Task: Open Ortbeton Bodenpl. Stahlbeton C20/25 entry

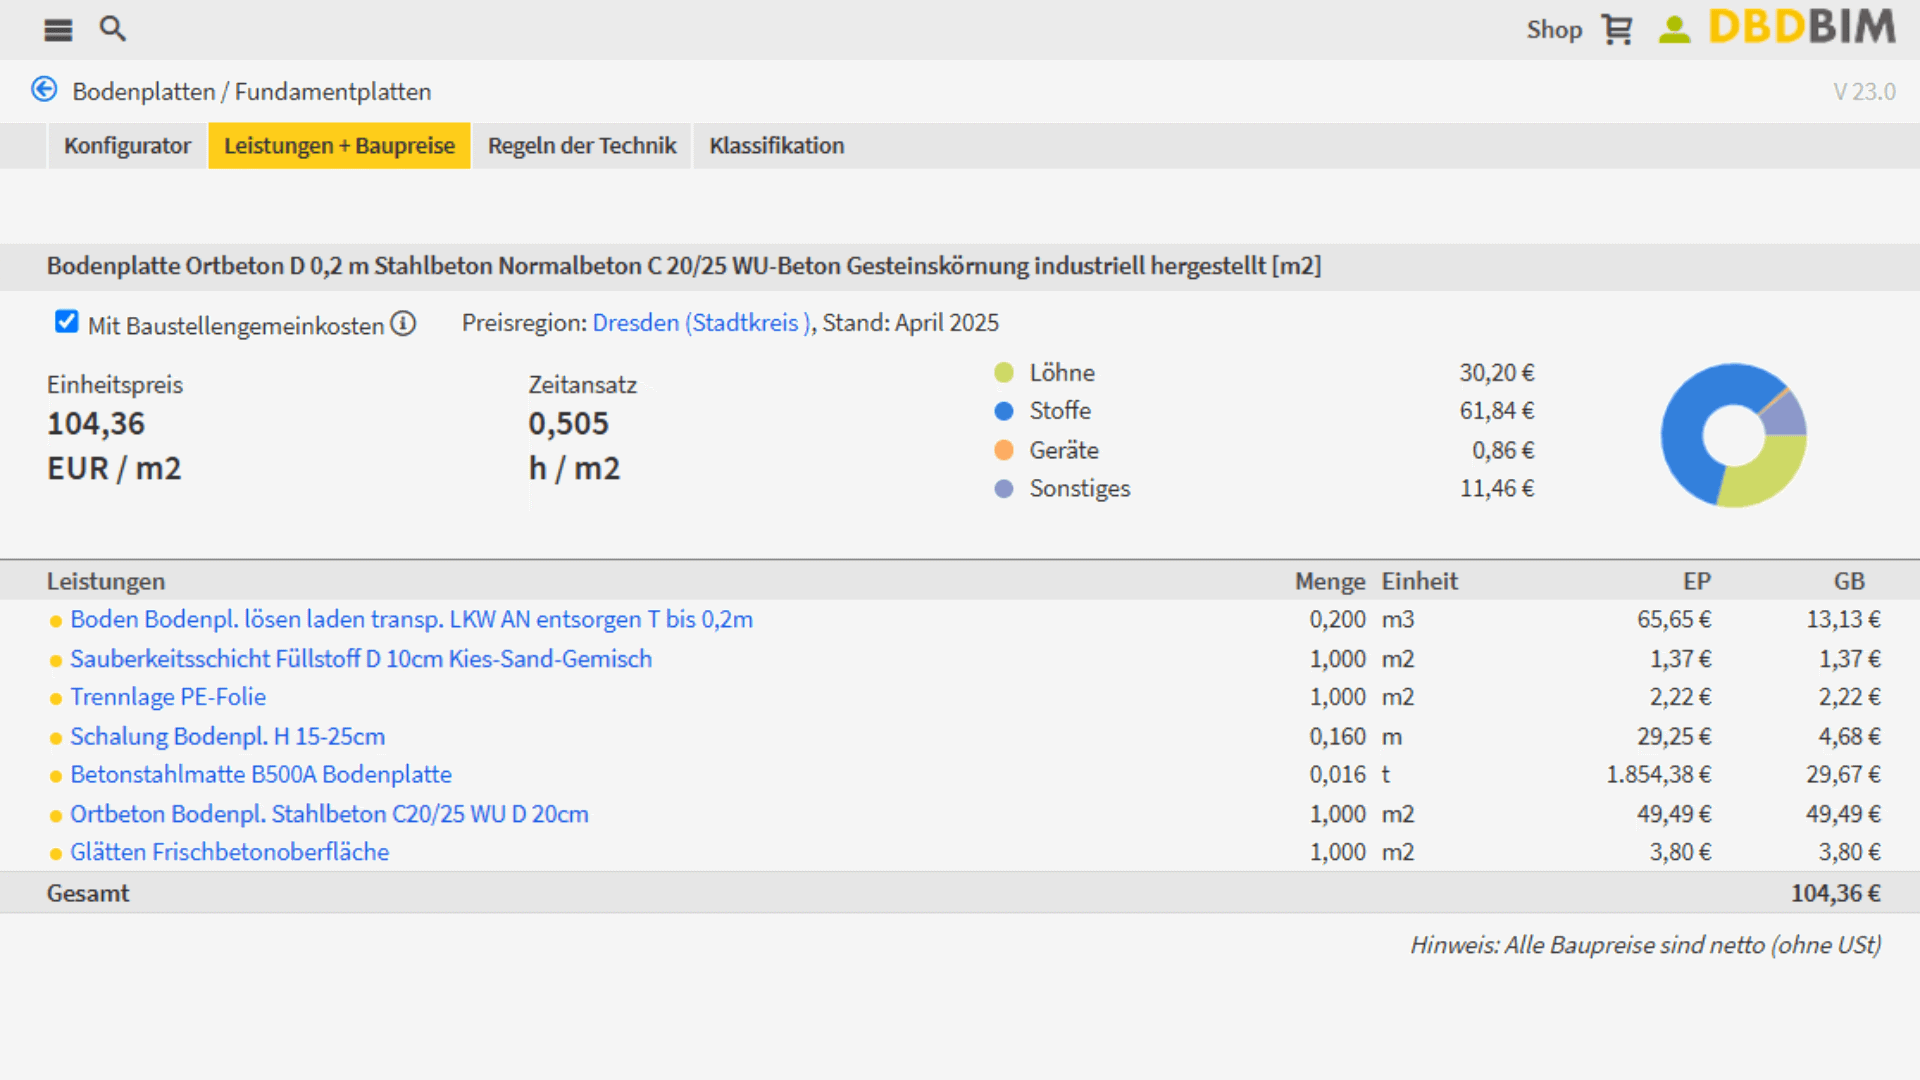Action: 329,814
